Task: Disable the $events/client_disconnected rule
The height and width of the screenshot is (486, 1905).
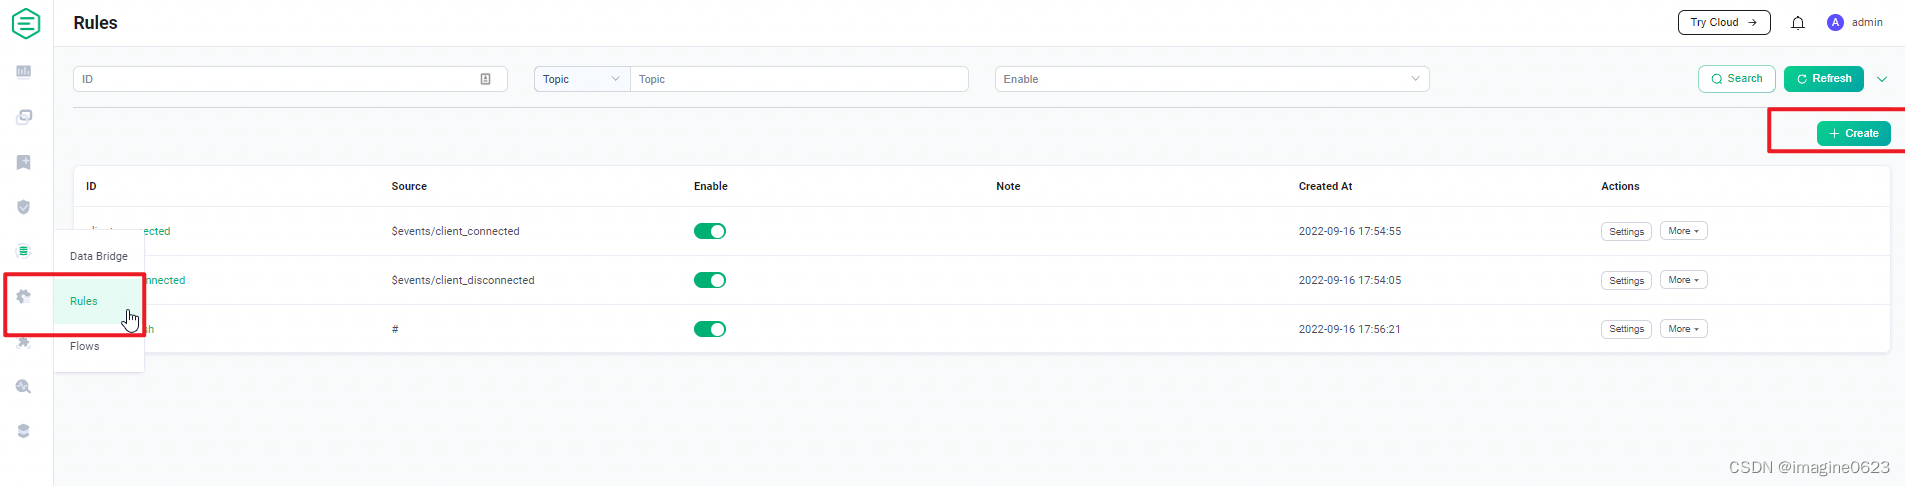Action: tap(710, 280)
